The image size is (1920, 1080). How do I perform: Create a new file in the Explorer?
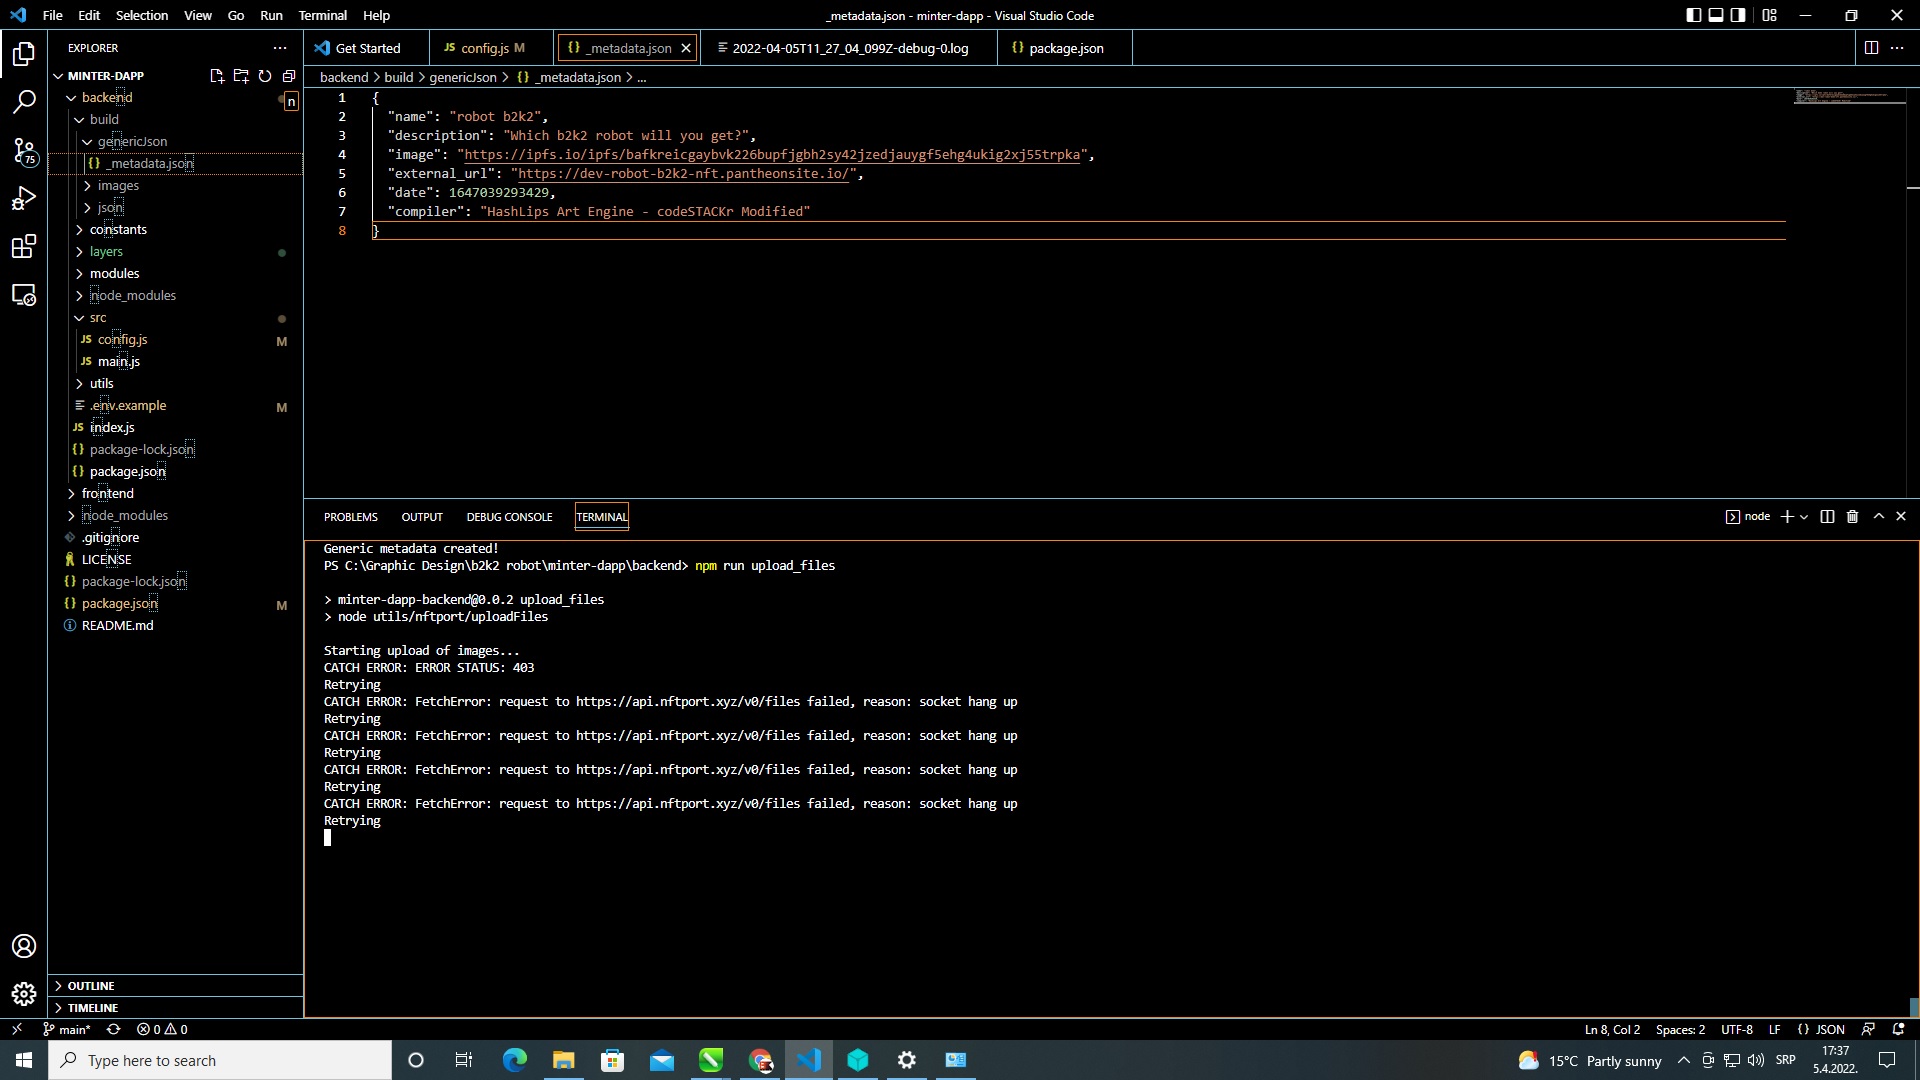click(217, 76)
